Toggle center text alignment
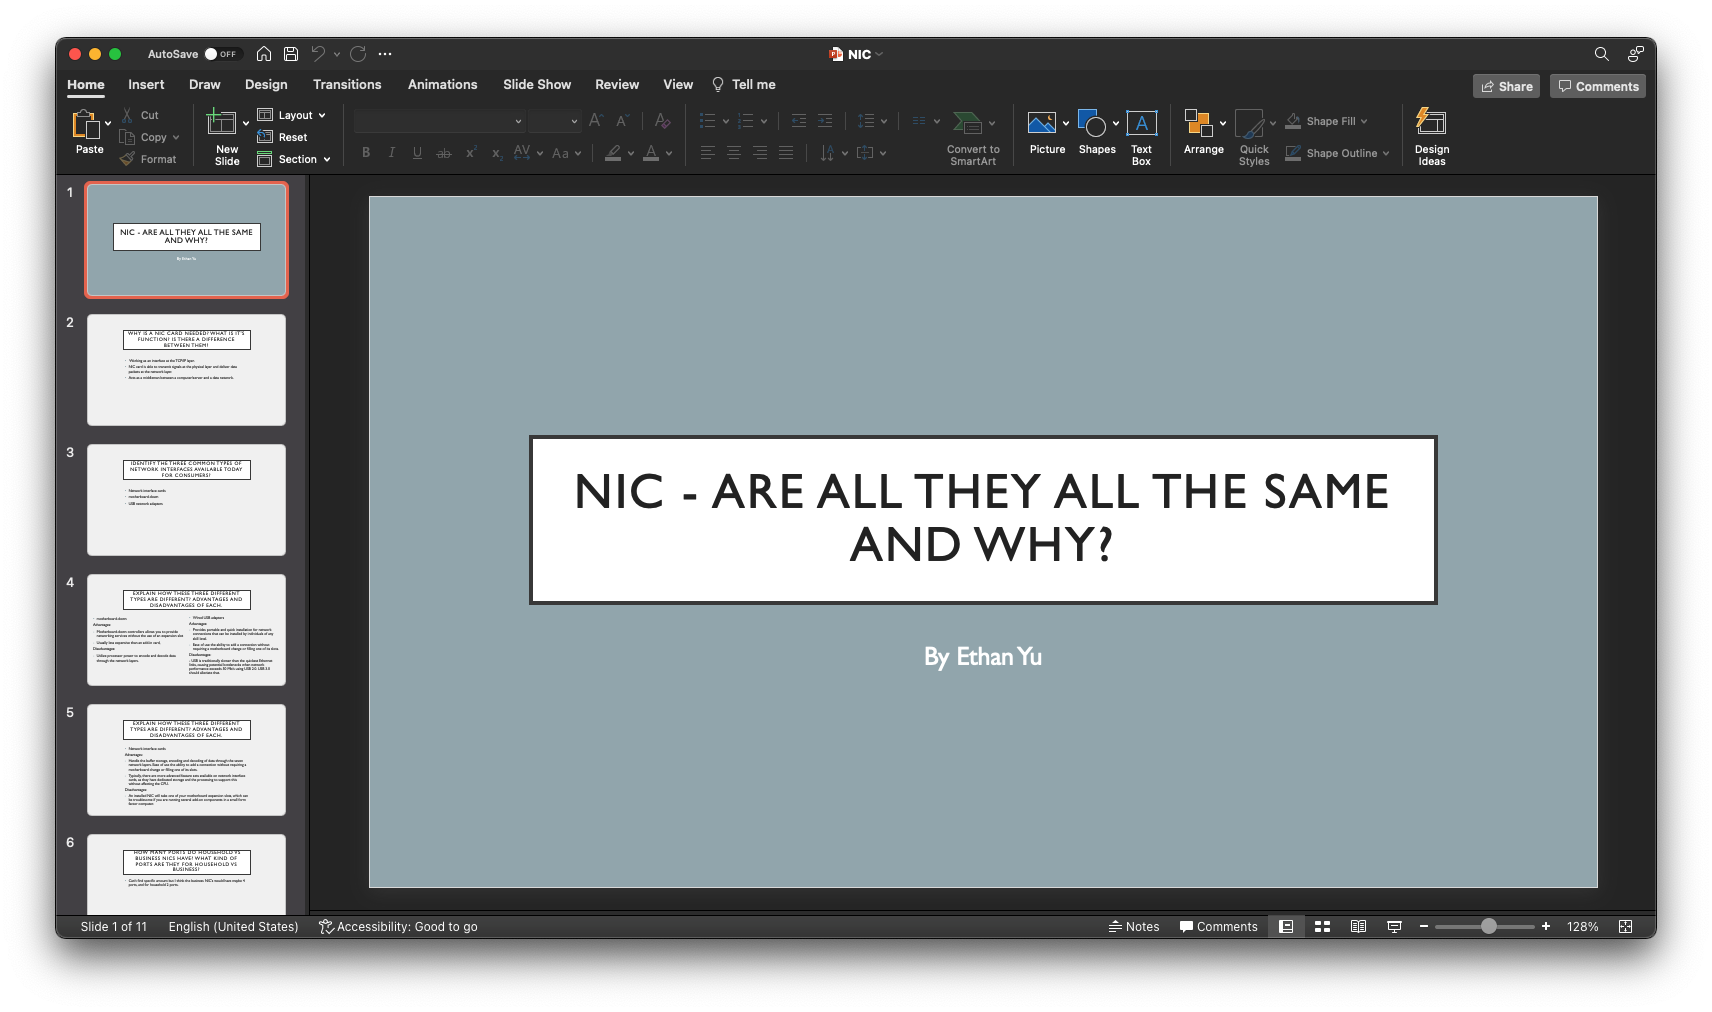1712x1012 pixels. [x=734, y=153]
